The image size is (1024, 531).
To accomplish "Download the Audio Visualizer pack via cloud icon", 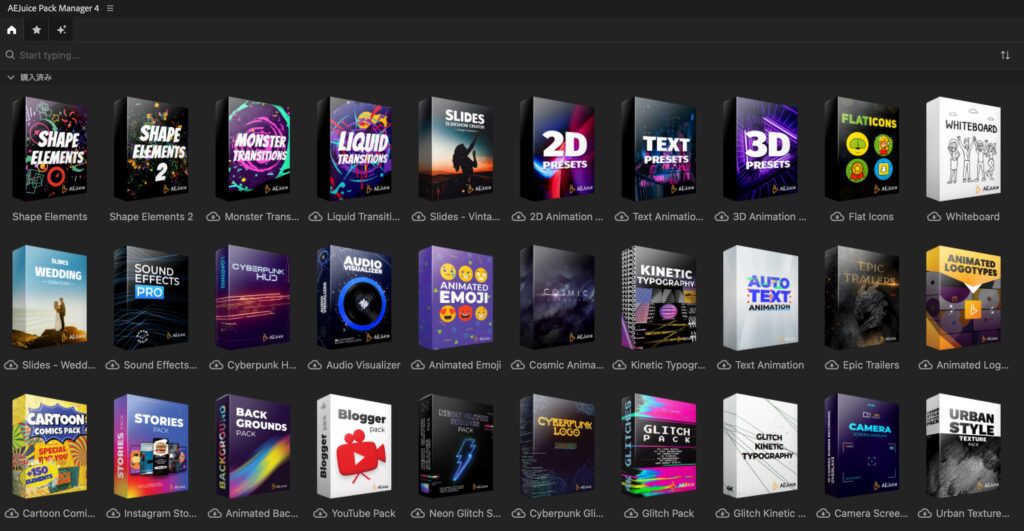I will (315, 366).
